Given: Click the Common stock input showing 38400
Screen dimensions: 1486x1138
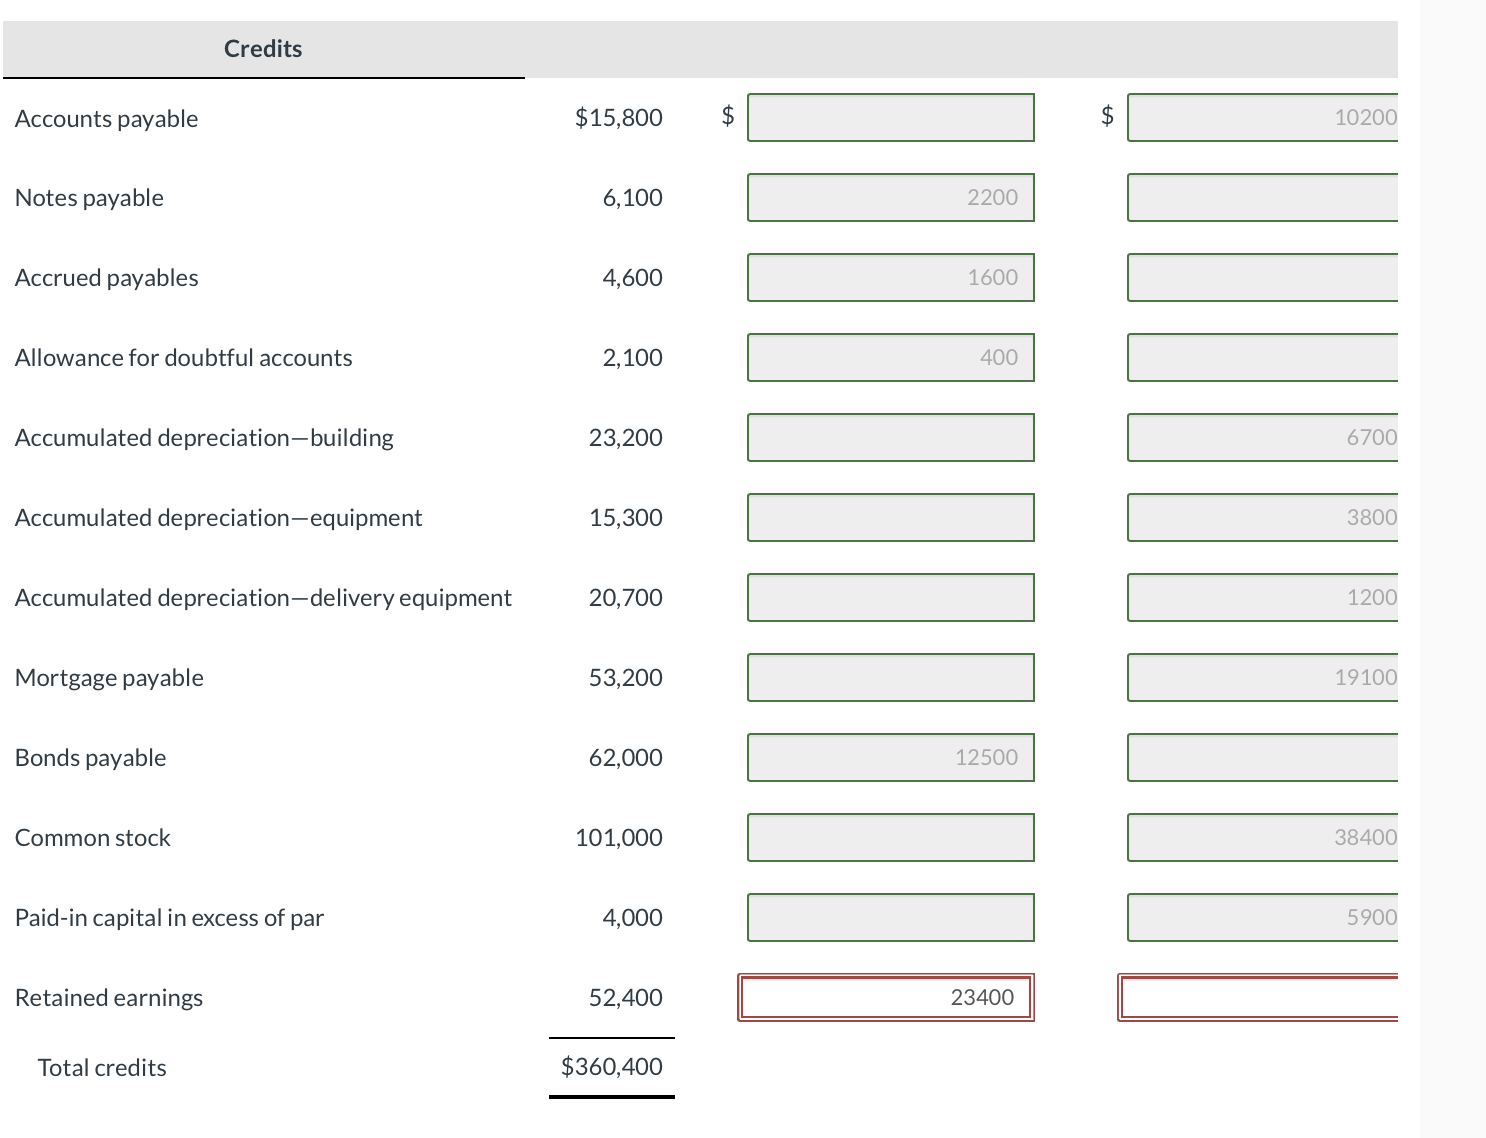Looking at the screenshot, I should point(1263,837).
